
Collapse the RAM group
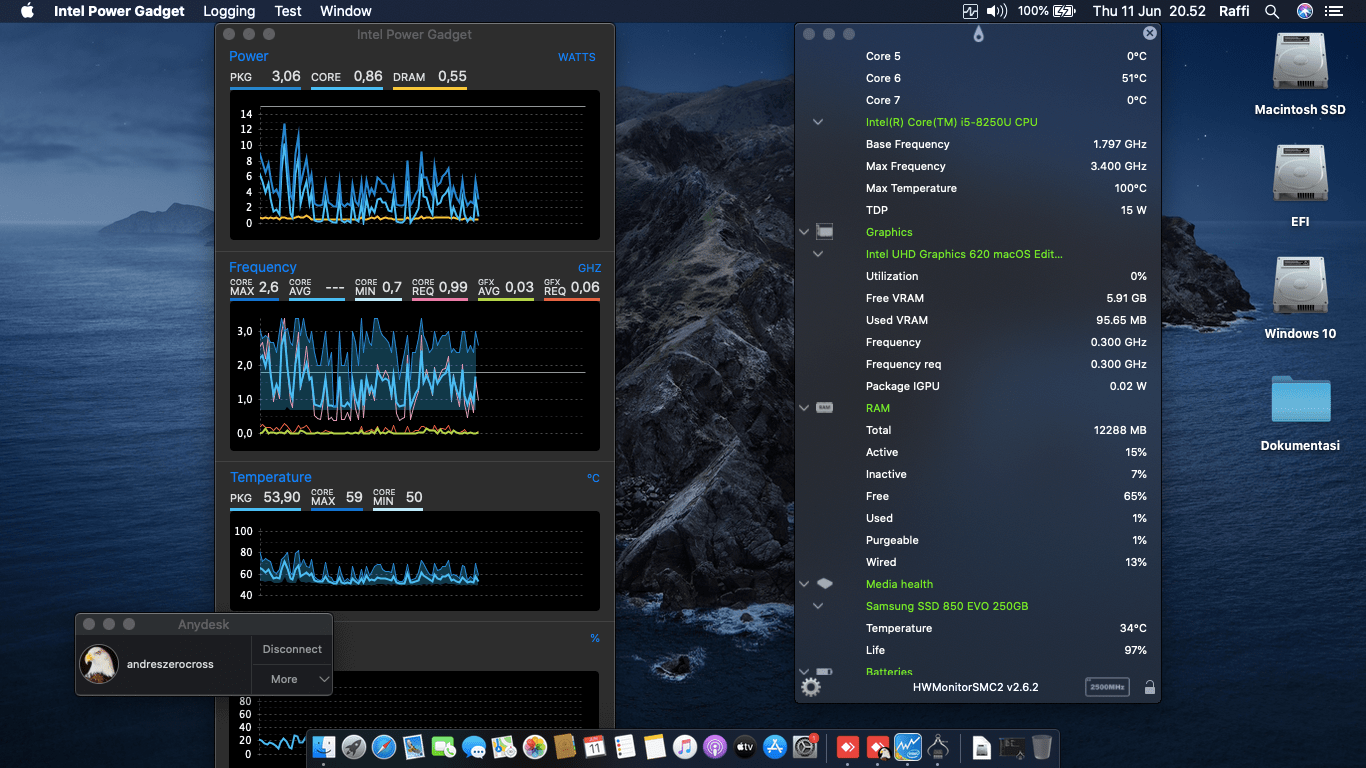(803, 408)
